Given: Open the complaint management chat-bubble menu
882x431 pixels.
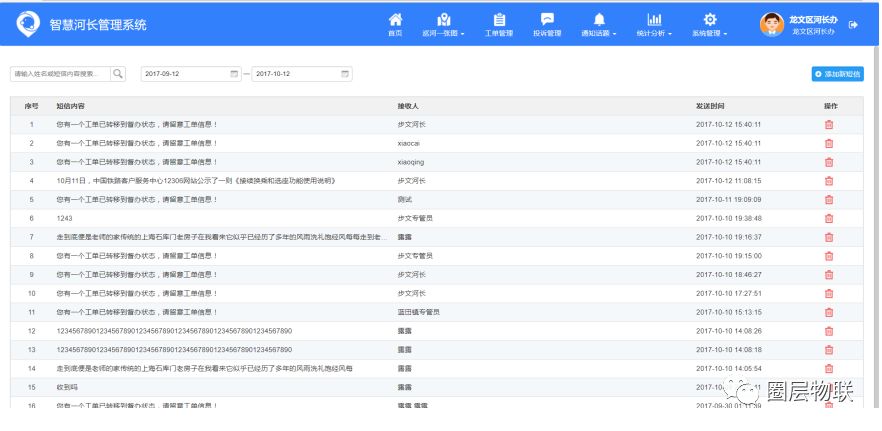Looking at the screenshot, I should tap(547, 25).
